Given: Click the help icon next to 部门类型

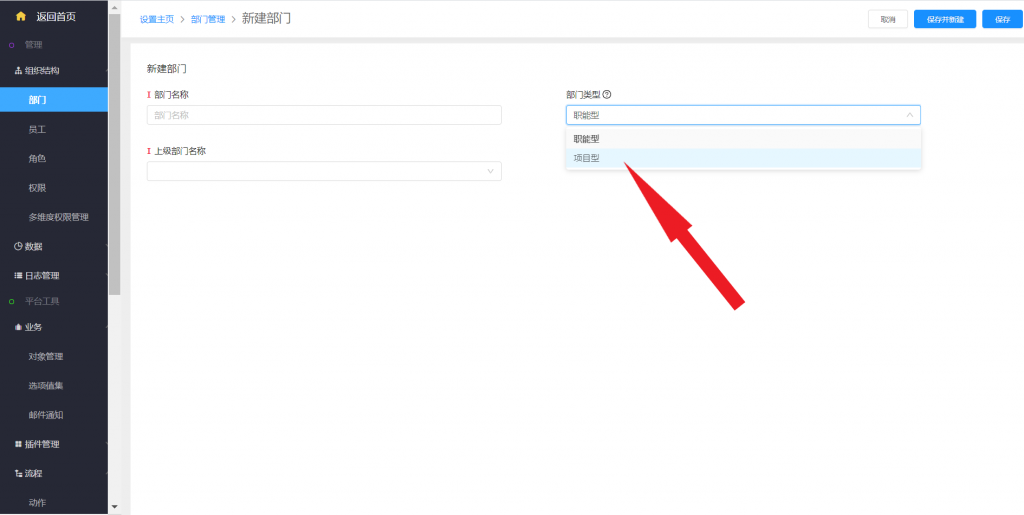Looking at the screenshot, I should point(607,95).
